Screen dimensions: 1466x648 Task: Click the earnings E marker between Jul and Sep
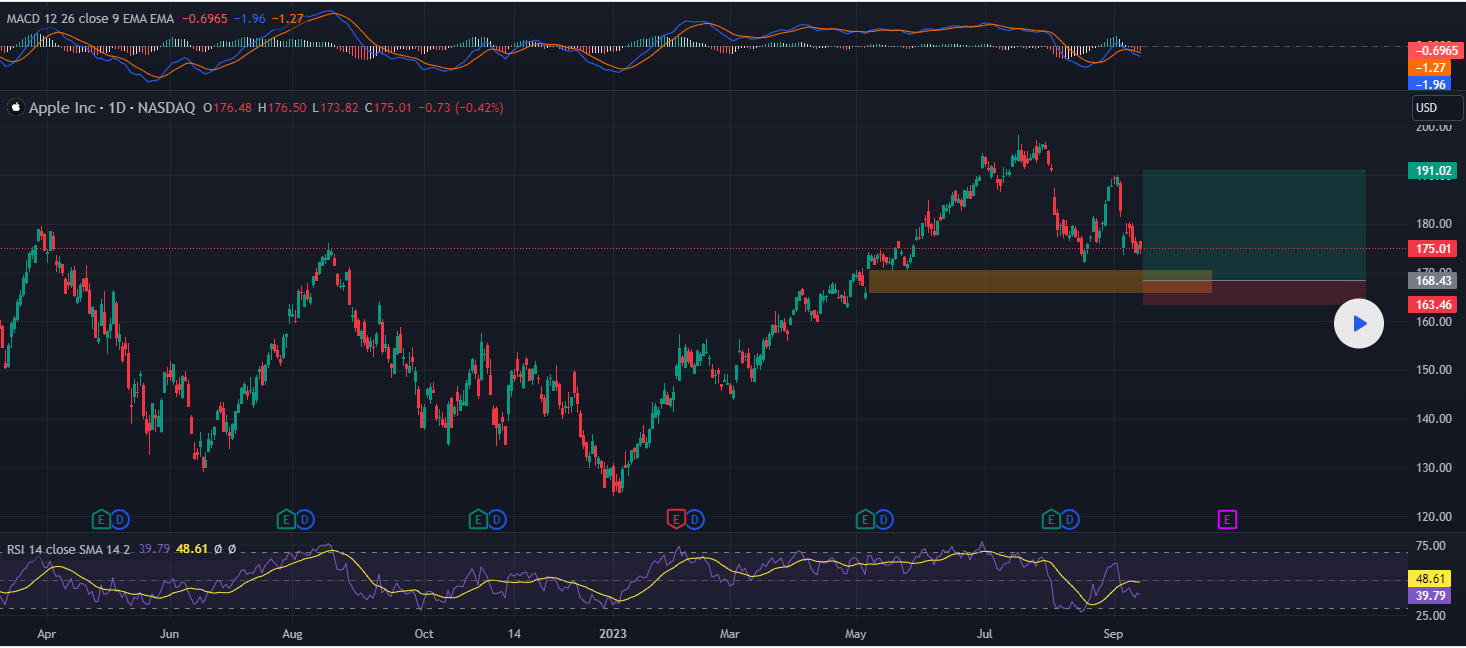(x=1051, y=519)
